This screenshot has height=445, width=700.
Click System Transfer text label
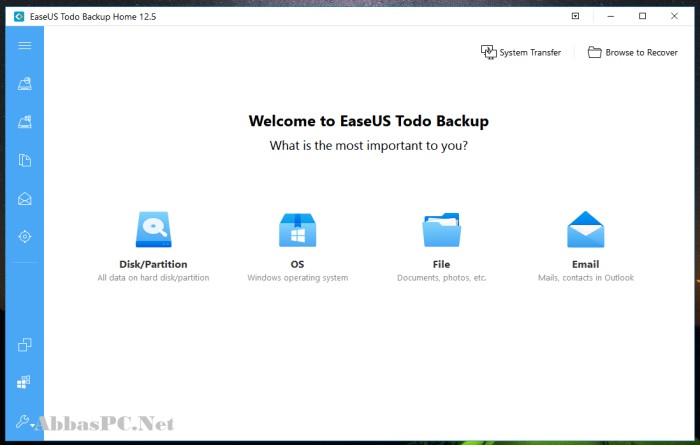pos(530,53)
